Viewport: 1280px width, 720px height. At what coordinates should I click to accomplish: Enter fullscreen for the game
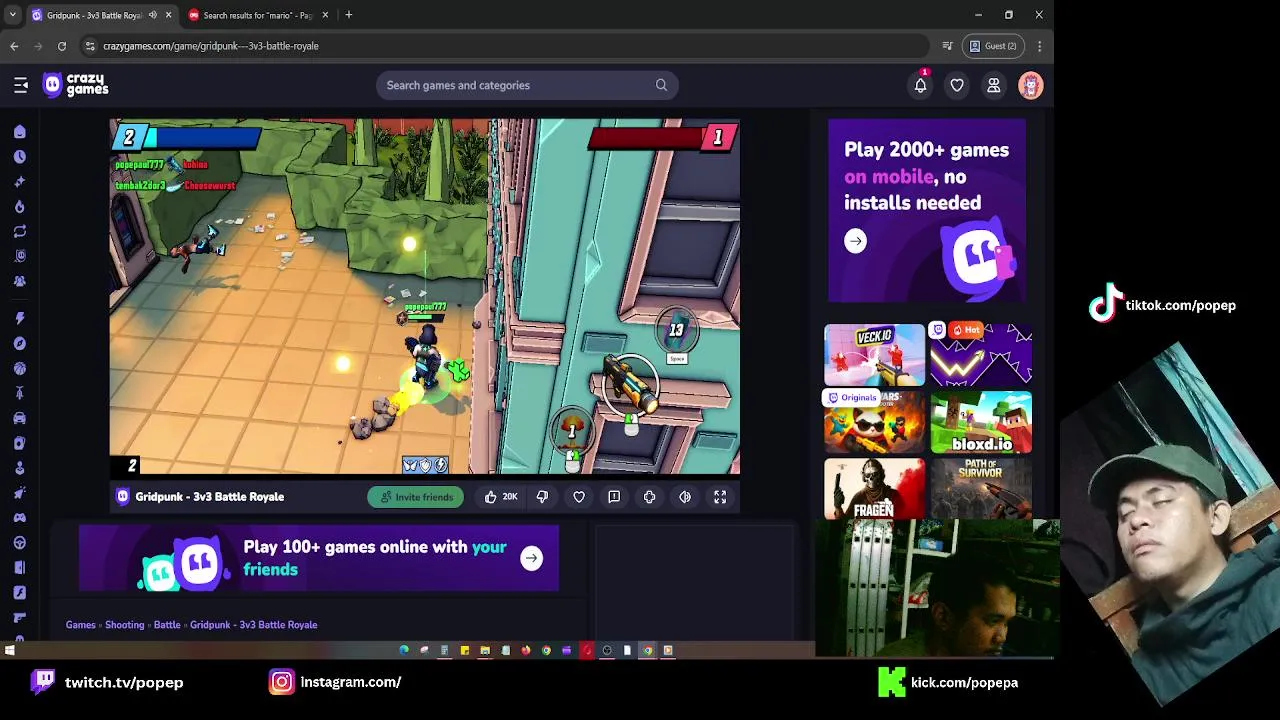pos(720,497)
